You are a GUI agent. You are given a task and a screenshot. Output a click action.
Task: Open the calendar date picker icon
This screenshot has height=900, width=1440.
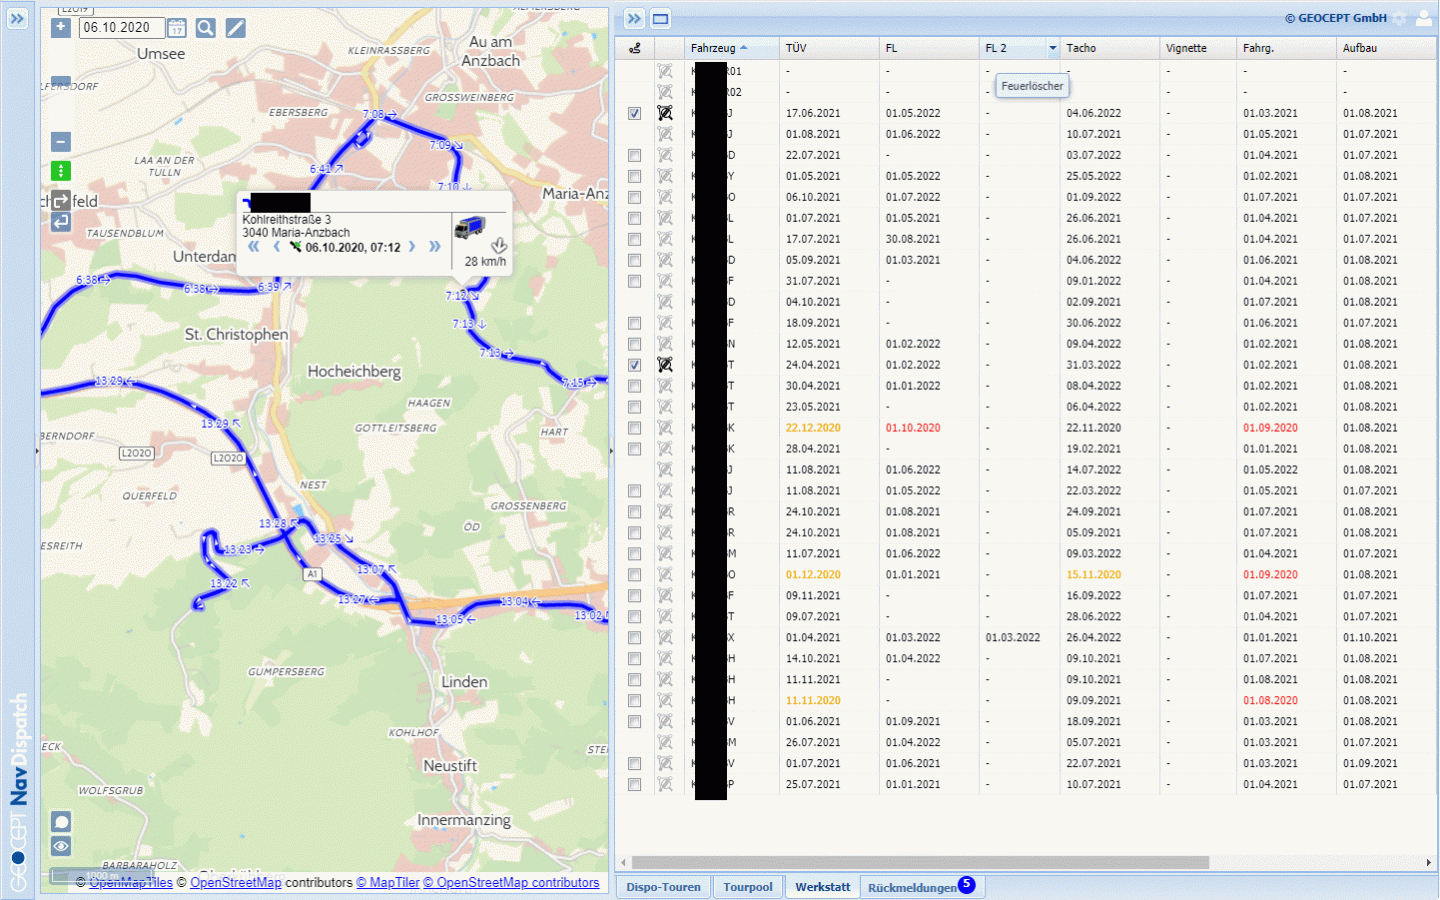pyautogui.click(x=176, y=28)
